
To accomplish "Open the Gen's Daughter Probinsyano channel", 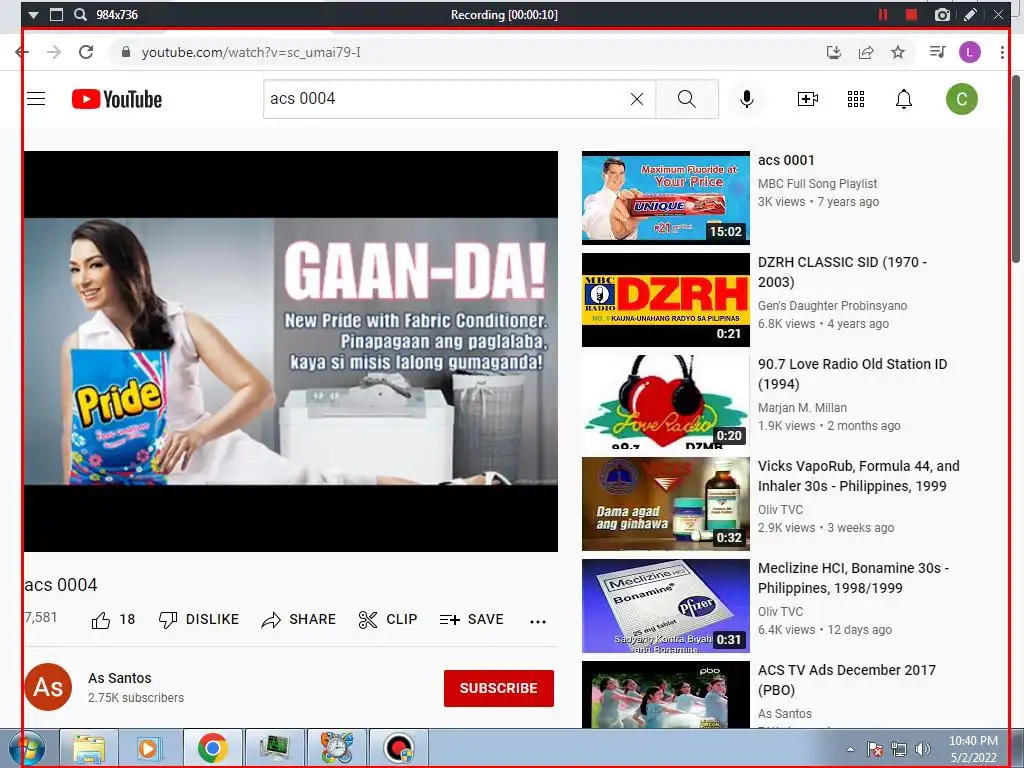I will pos(832,305).
